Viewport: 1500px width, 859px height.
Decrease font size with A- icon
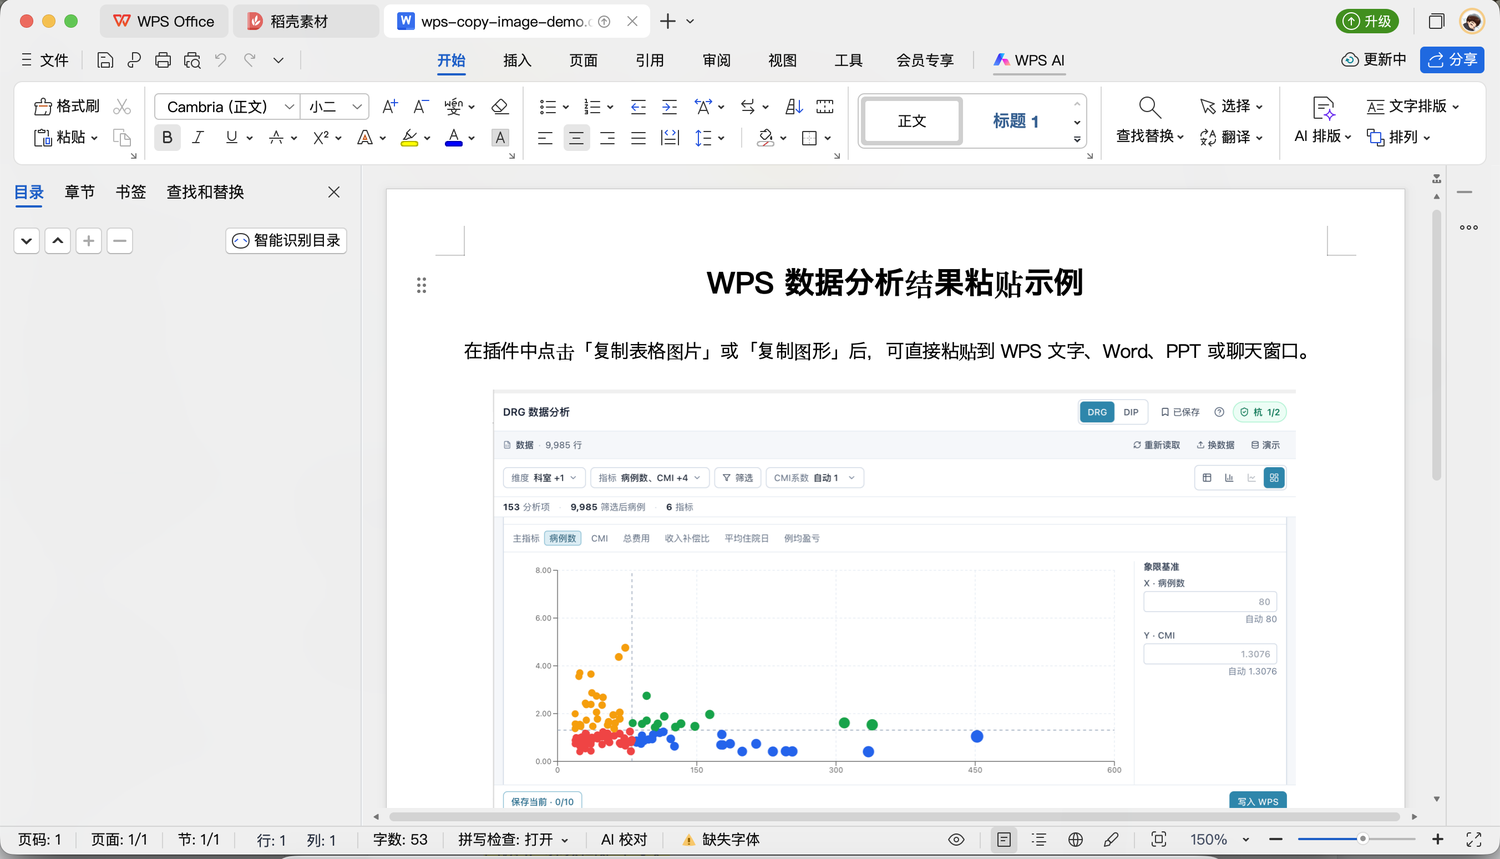(421, 106)
